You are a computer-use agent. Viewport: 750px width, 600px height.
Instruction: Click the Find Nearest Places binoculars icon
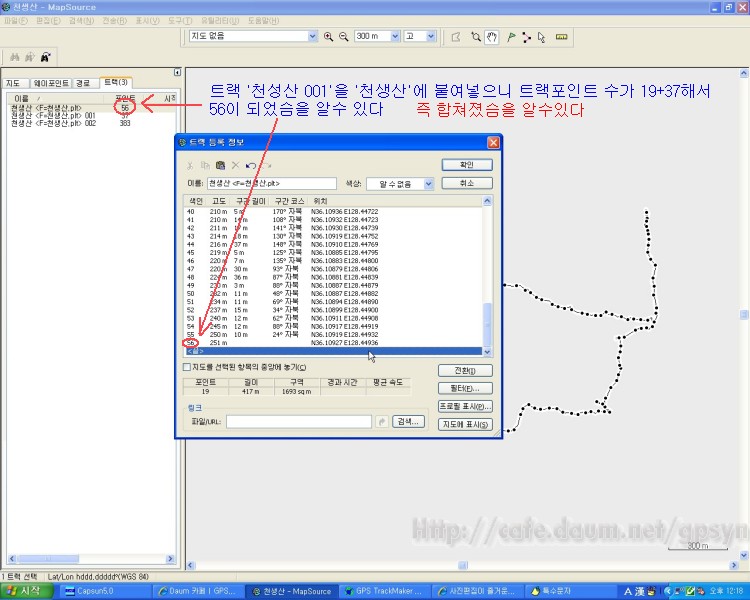click(x=30, y=57)
